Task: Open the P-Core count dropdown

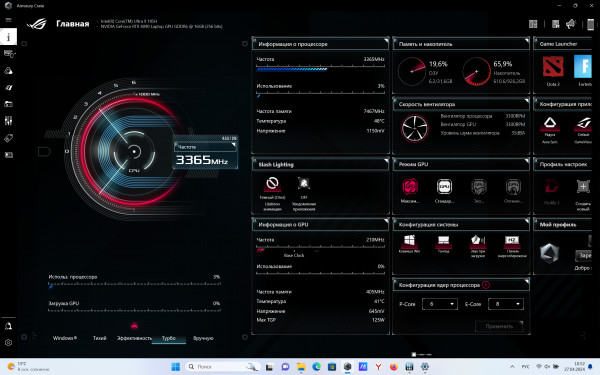Action: tap(440, 304)
